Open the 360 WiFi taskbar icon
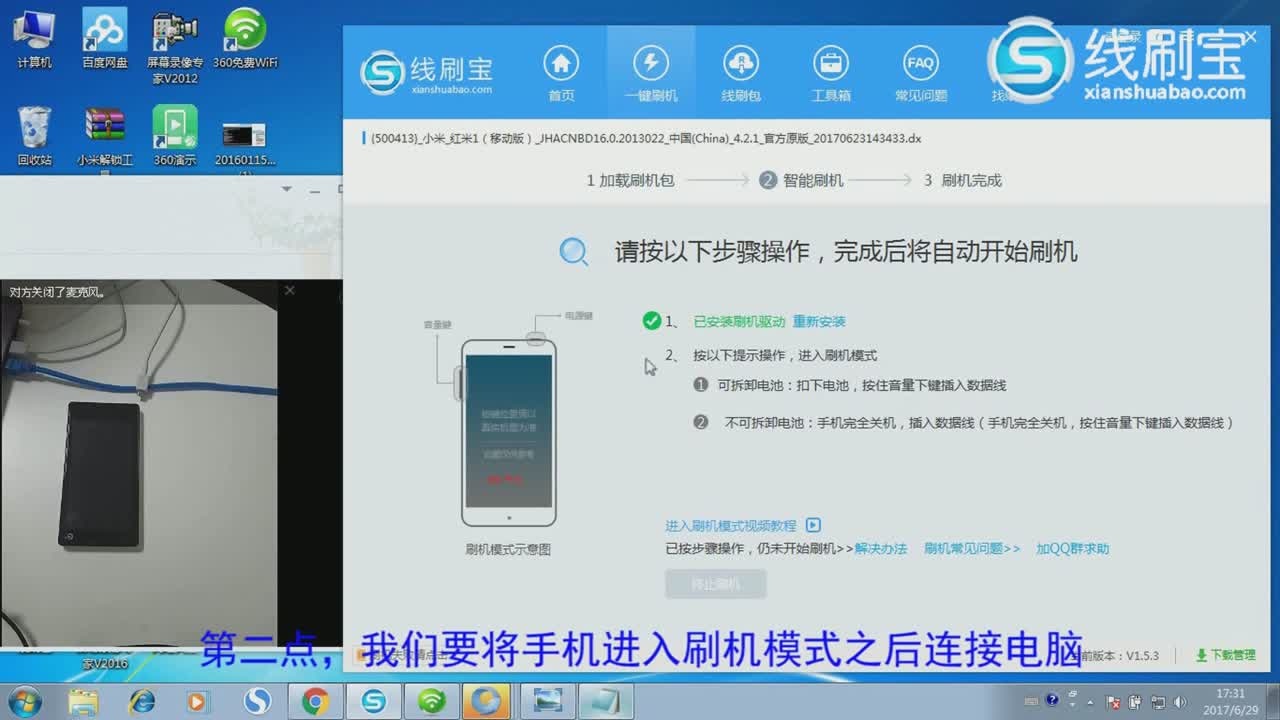This screenshot has height=720, width=1280. [432, 701]
